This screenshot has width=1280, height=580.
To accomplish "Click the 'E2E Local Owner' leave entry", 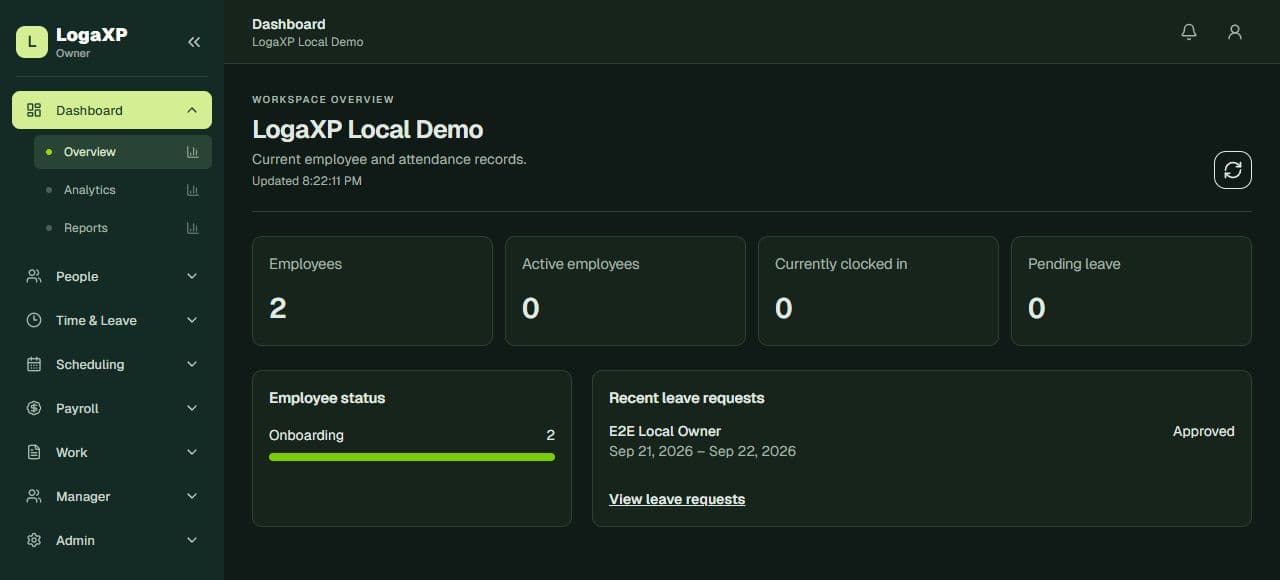I will [x=665, y=431].
